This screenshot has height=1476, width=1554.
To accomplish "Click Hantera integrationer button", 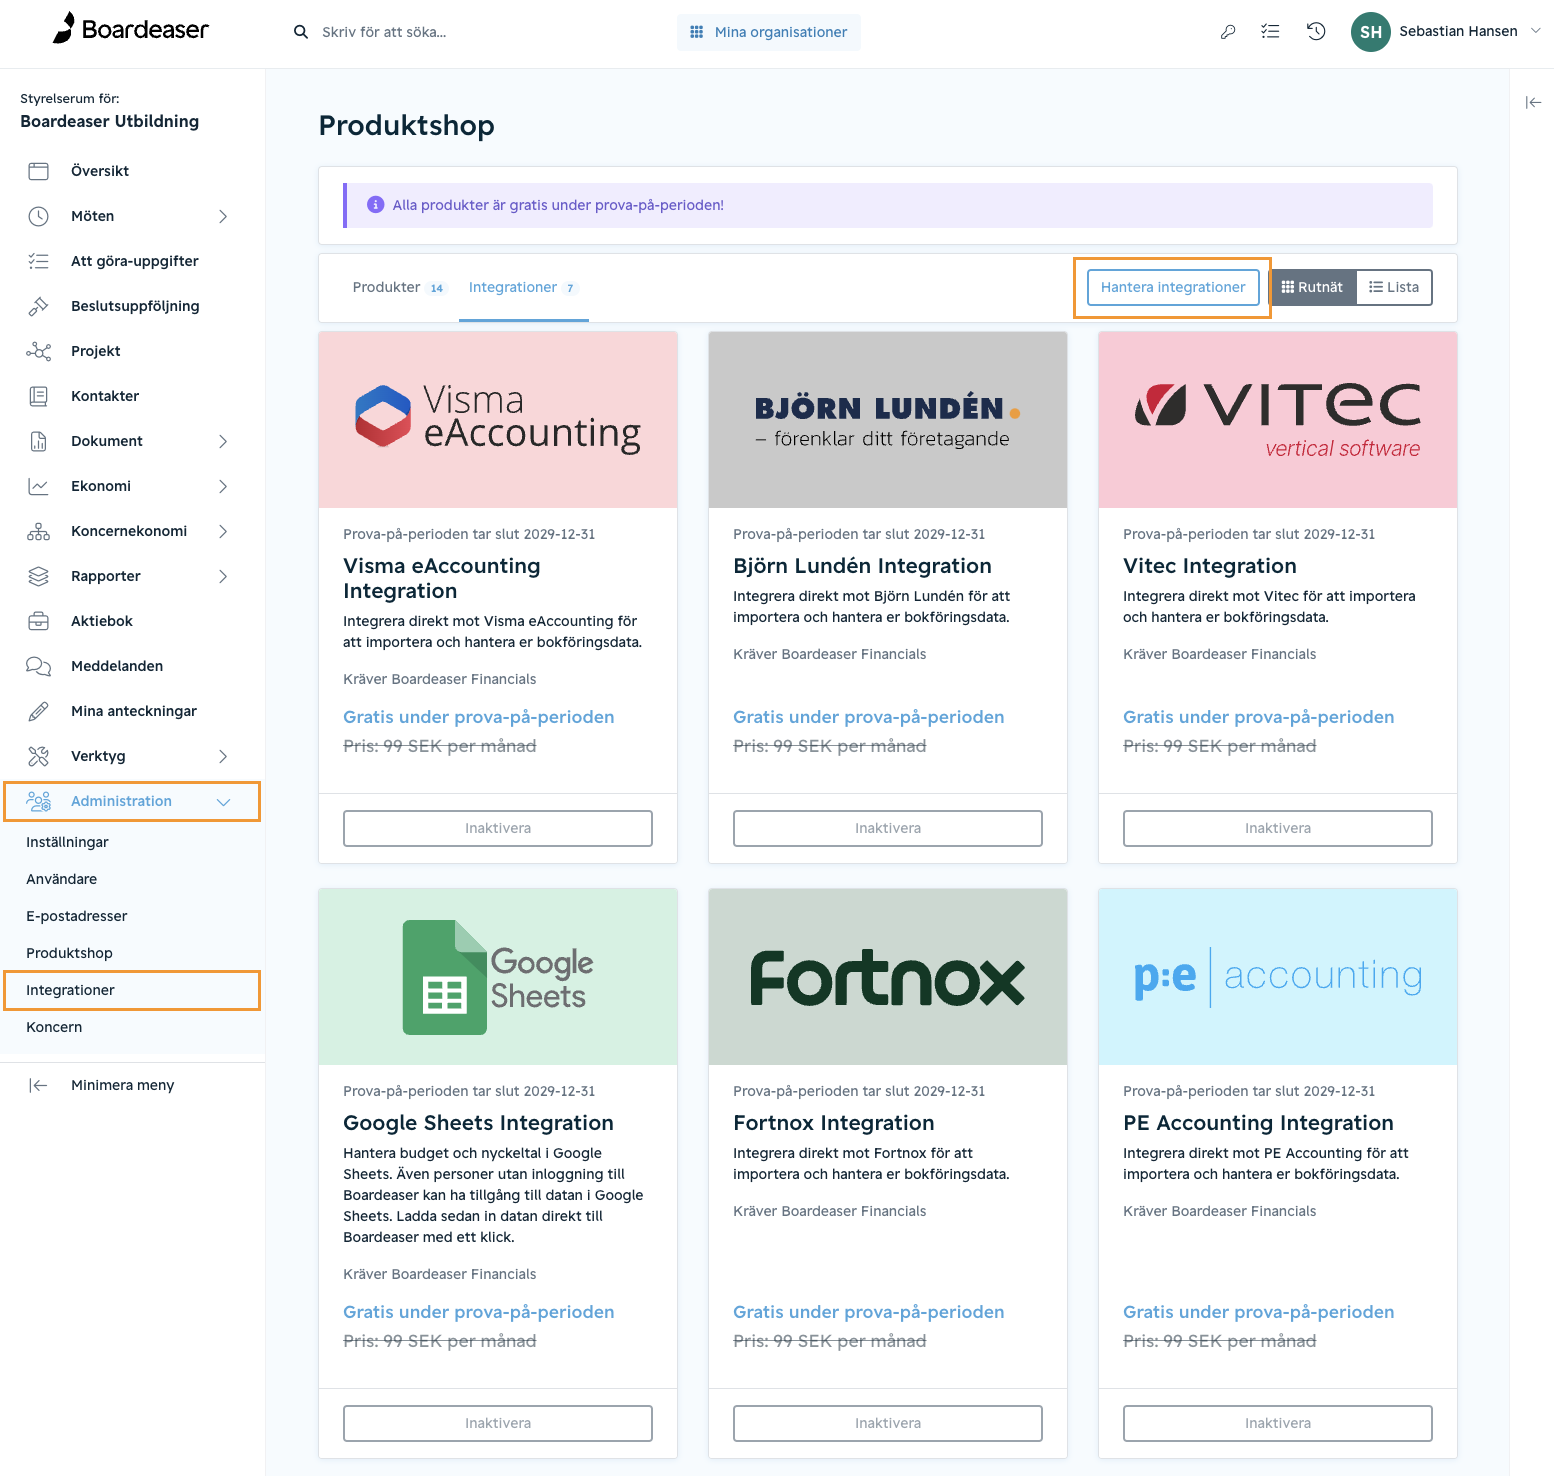I will [x=1173, y=287].
